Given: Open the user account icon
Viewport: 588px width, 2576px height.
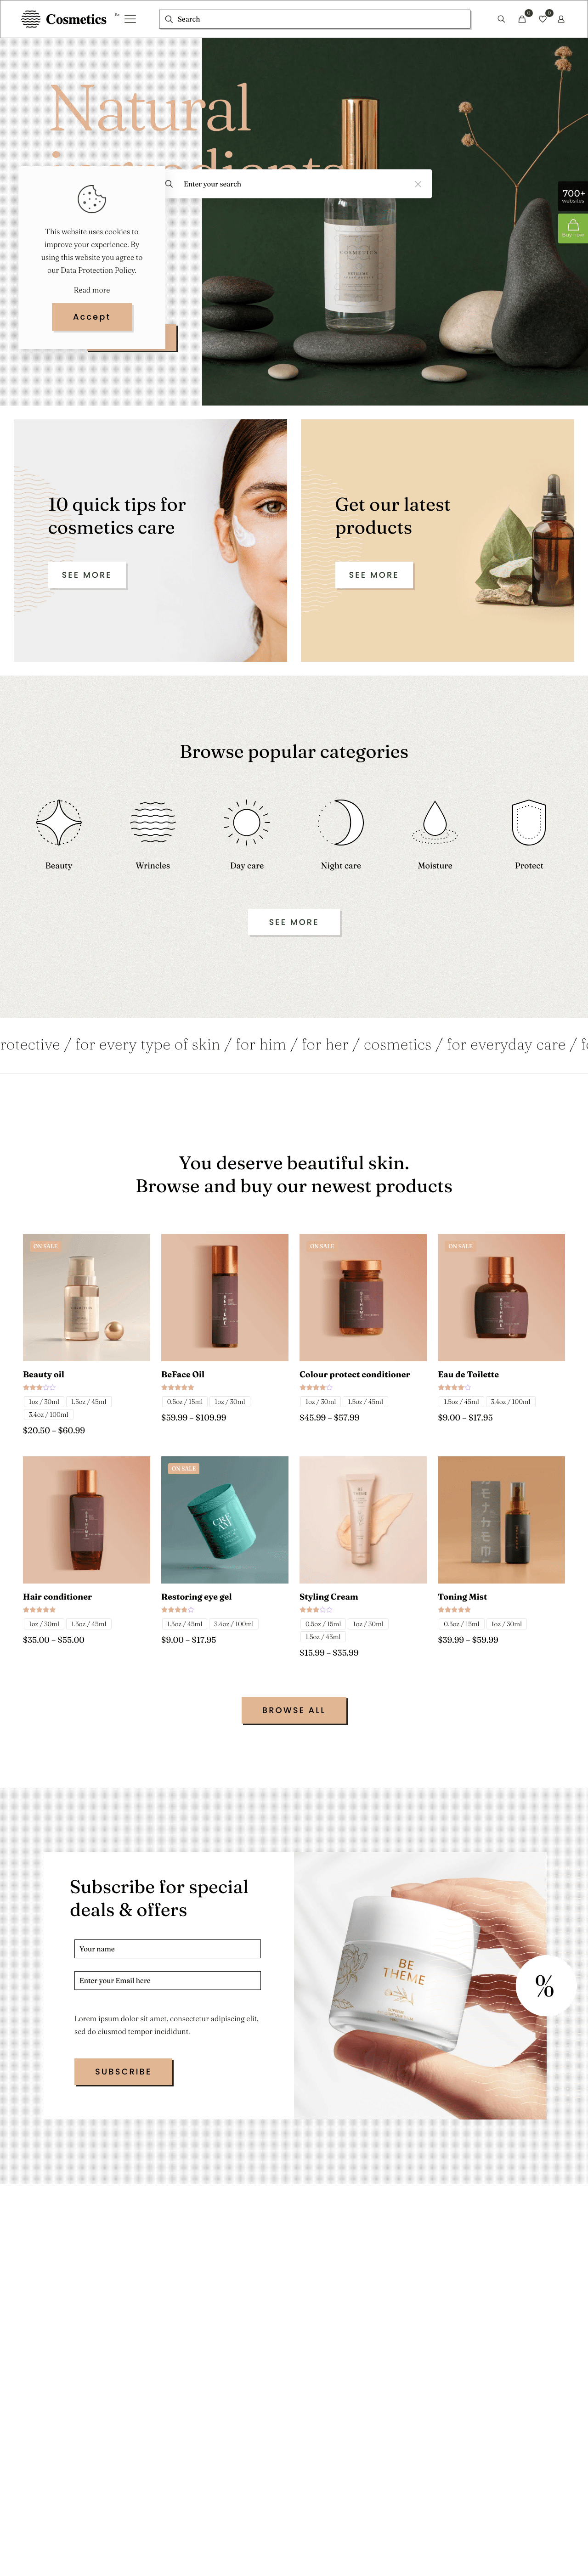Looking at the screenshot, I should coord(561,19).
